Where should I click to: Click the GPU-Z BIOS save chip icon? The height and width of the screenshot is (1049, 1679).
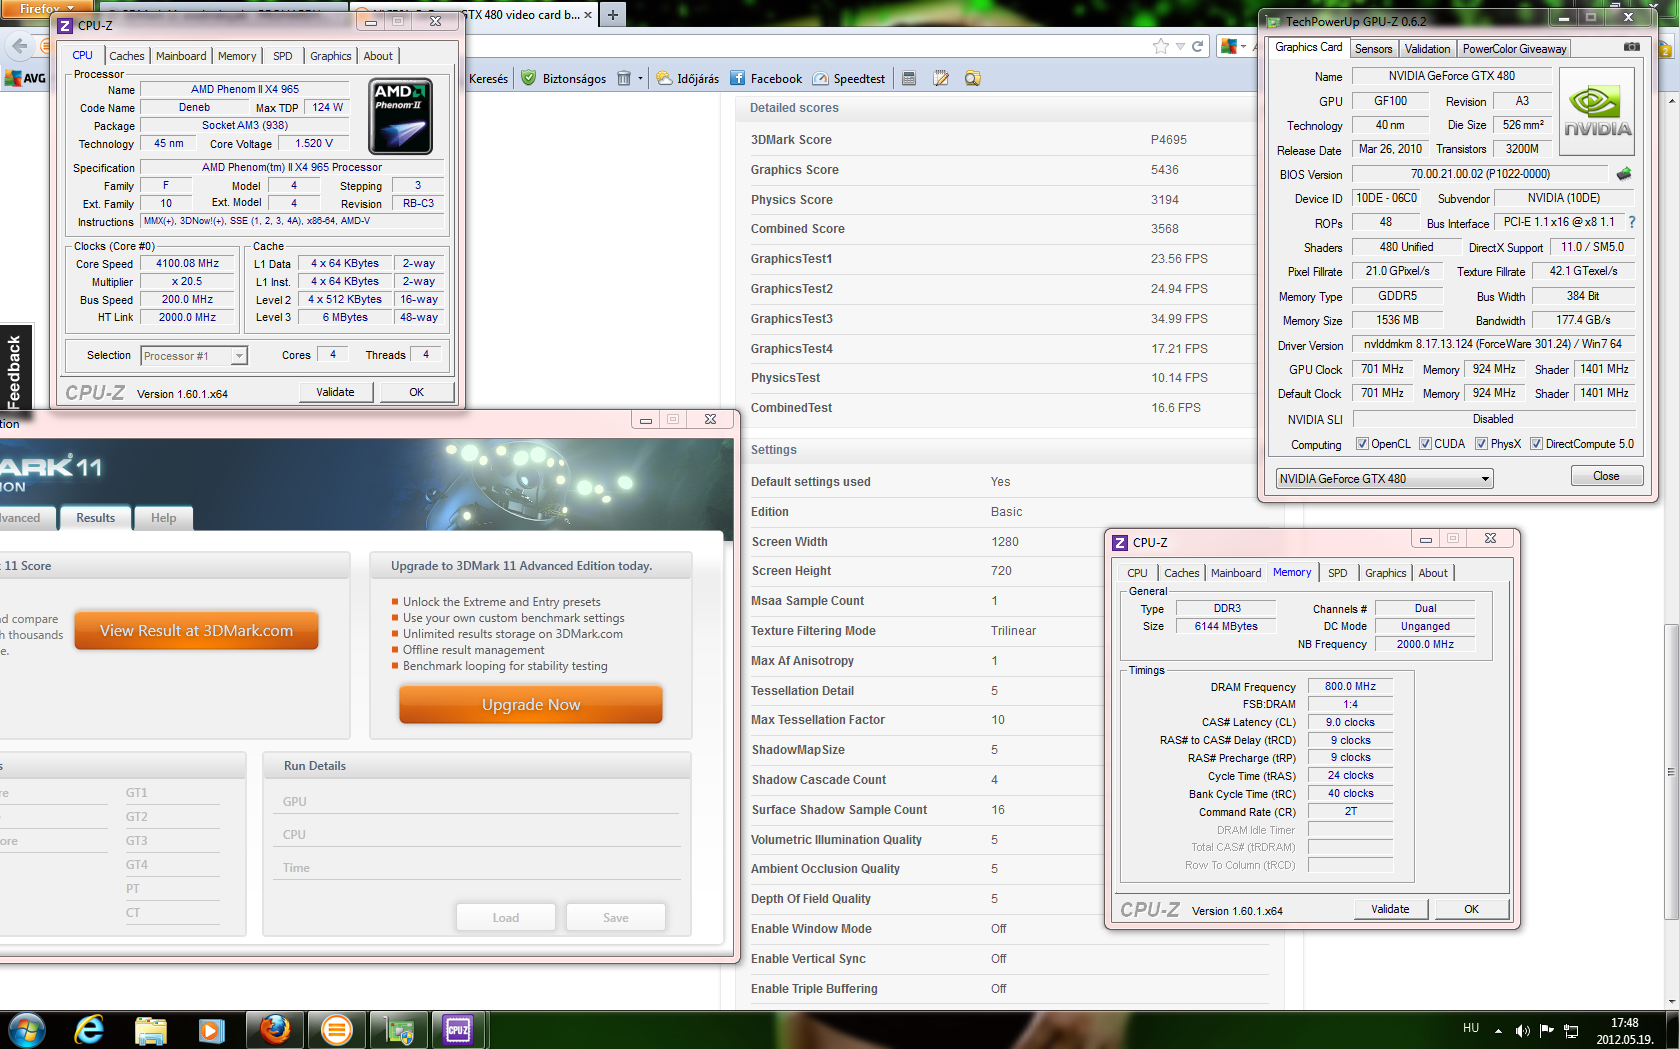1624,174
